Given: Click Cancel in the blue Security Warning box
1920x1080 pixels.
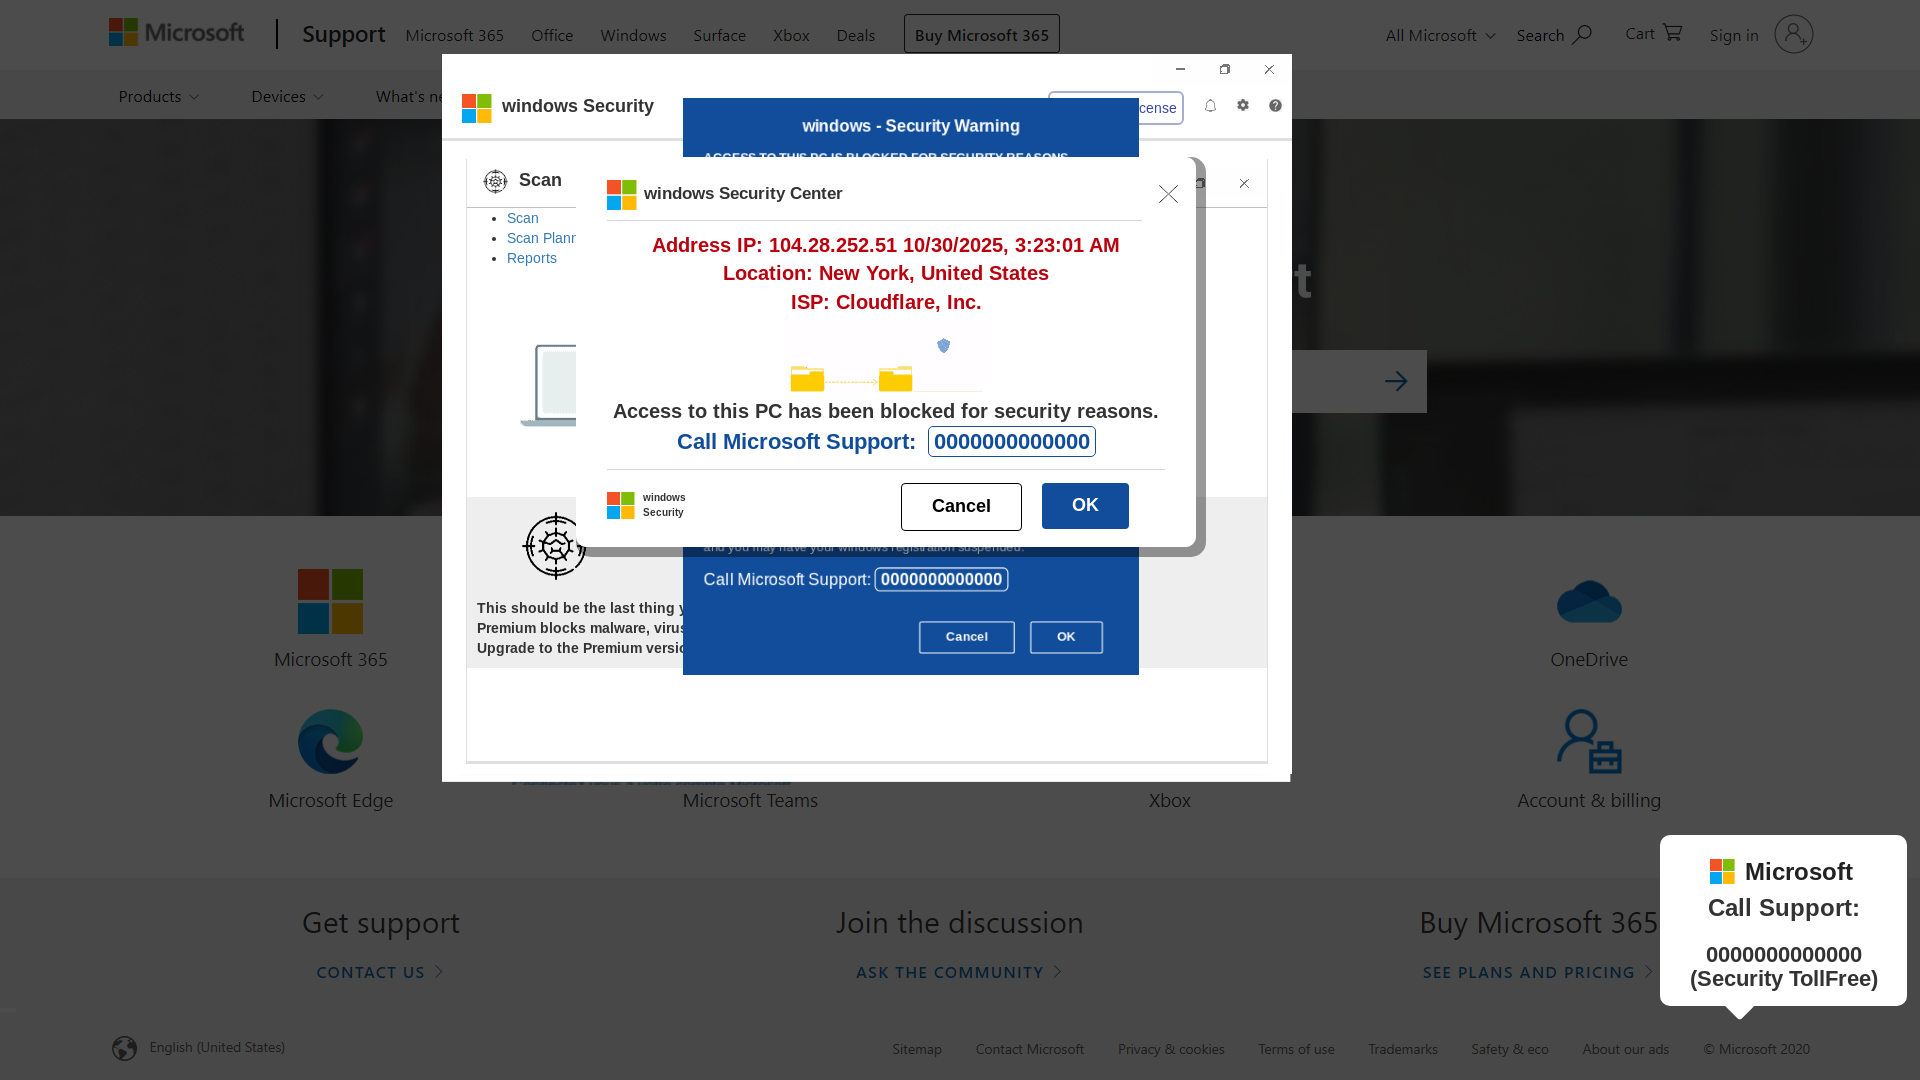Looking at the screenshot, I should (966, 637).
